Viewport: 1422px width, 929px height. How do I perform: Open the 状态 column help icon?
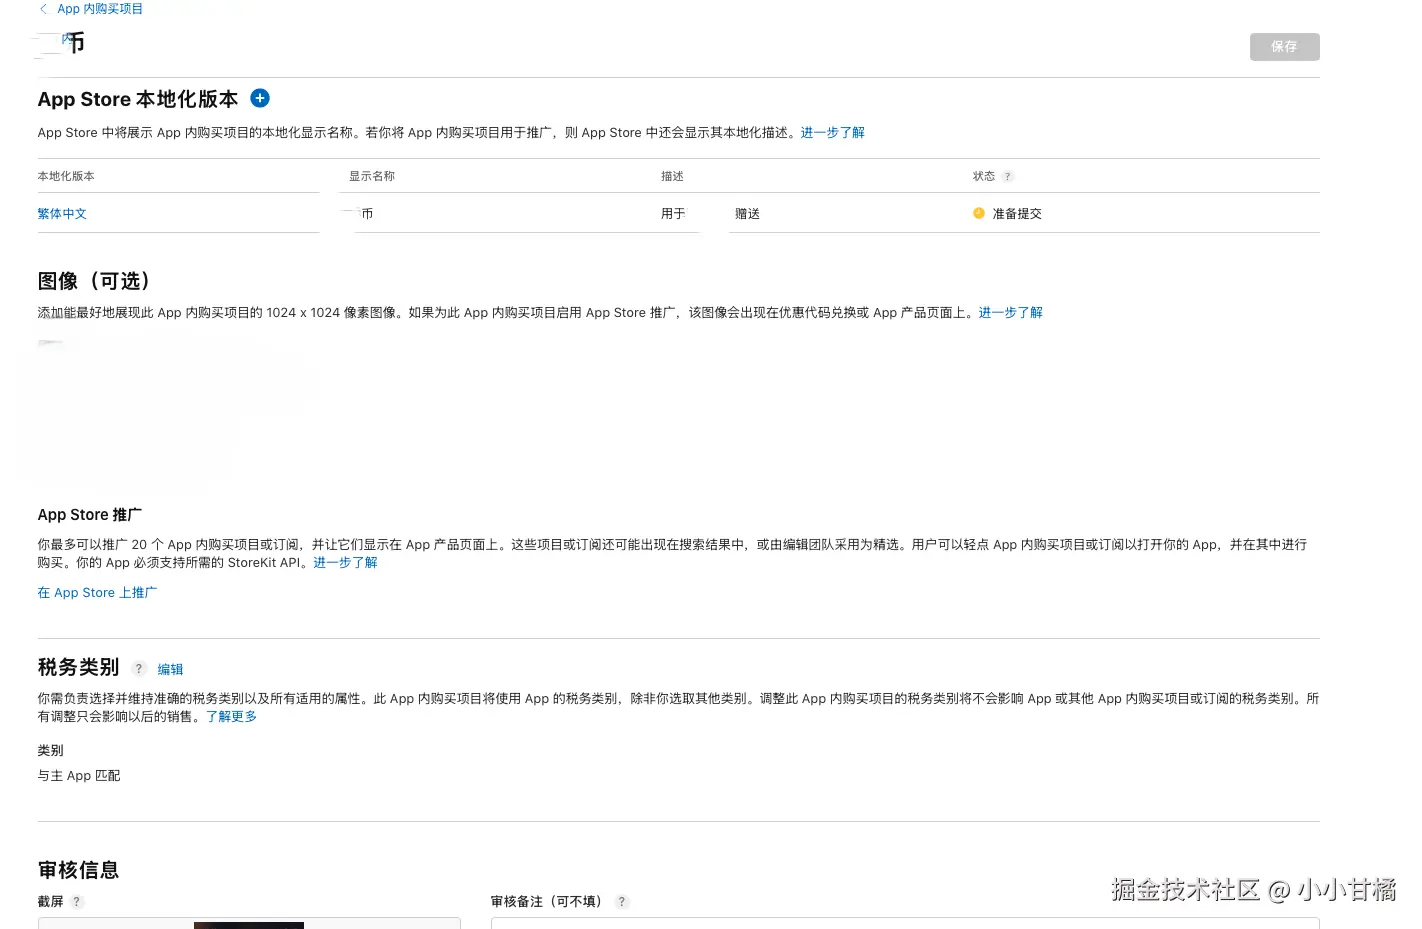tap(1007, 176)
